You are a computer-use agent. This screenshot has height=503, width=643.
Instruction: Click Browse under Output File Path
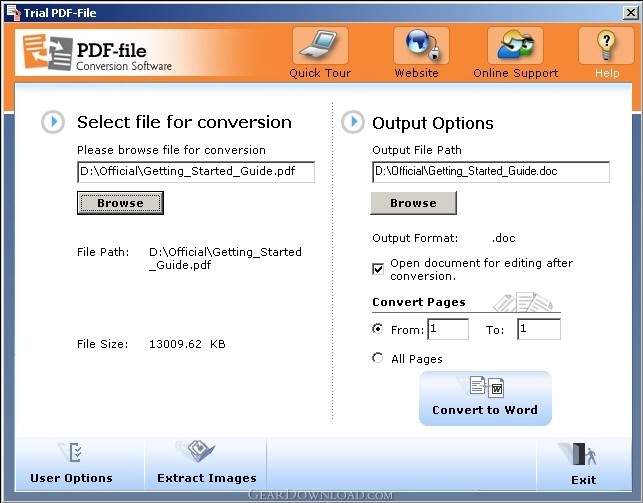tap(413, 203)
